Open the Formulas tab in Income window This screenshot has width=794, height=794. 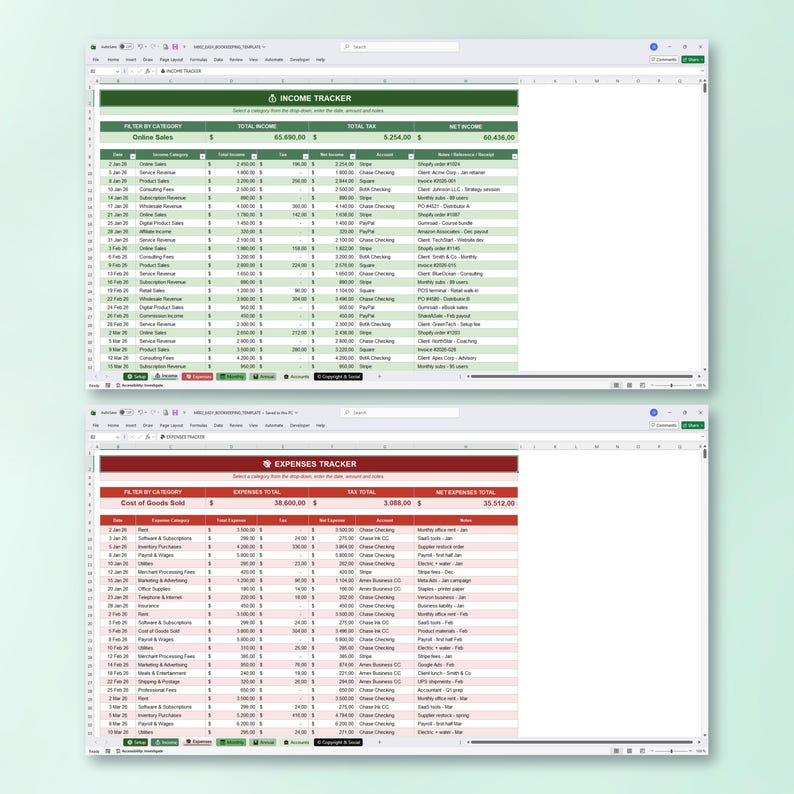[x=198, y=60]
